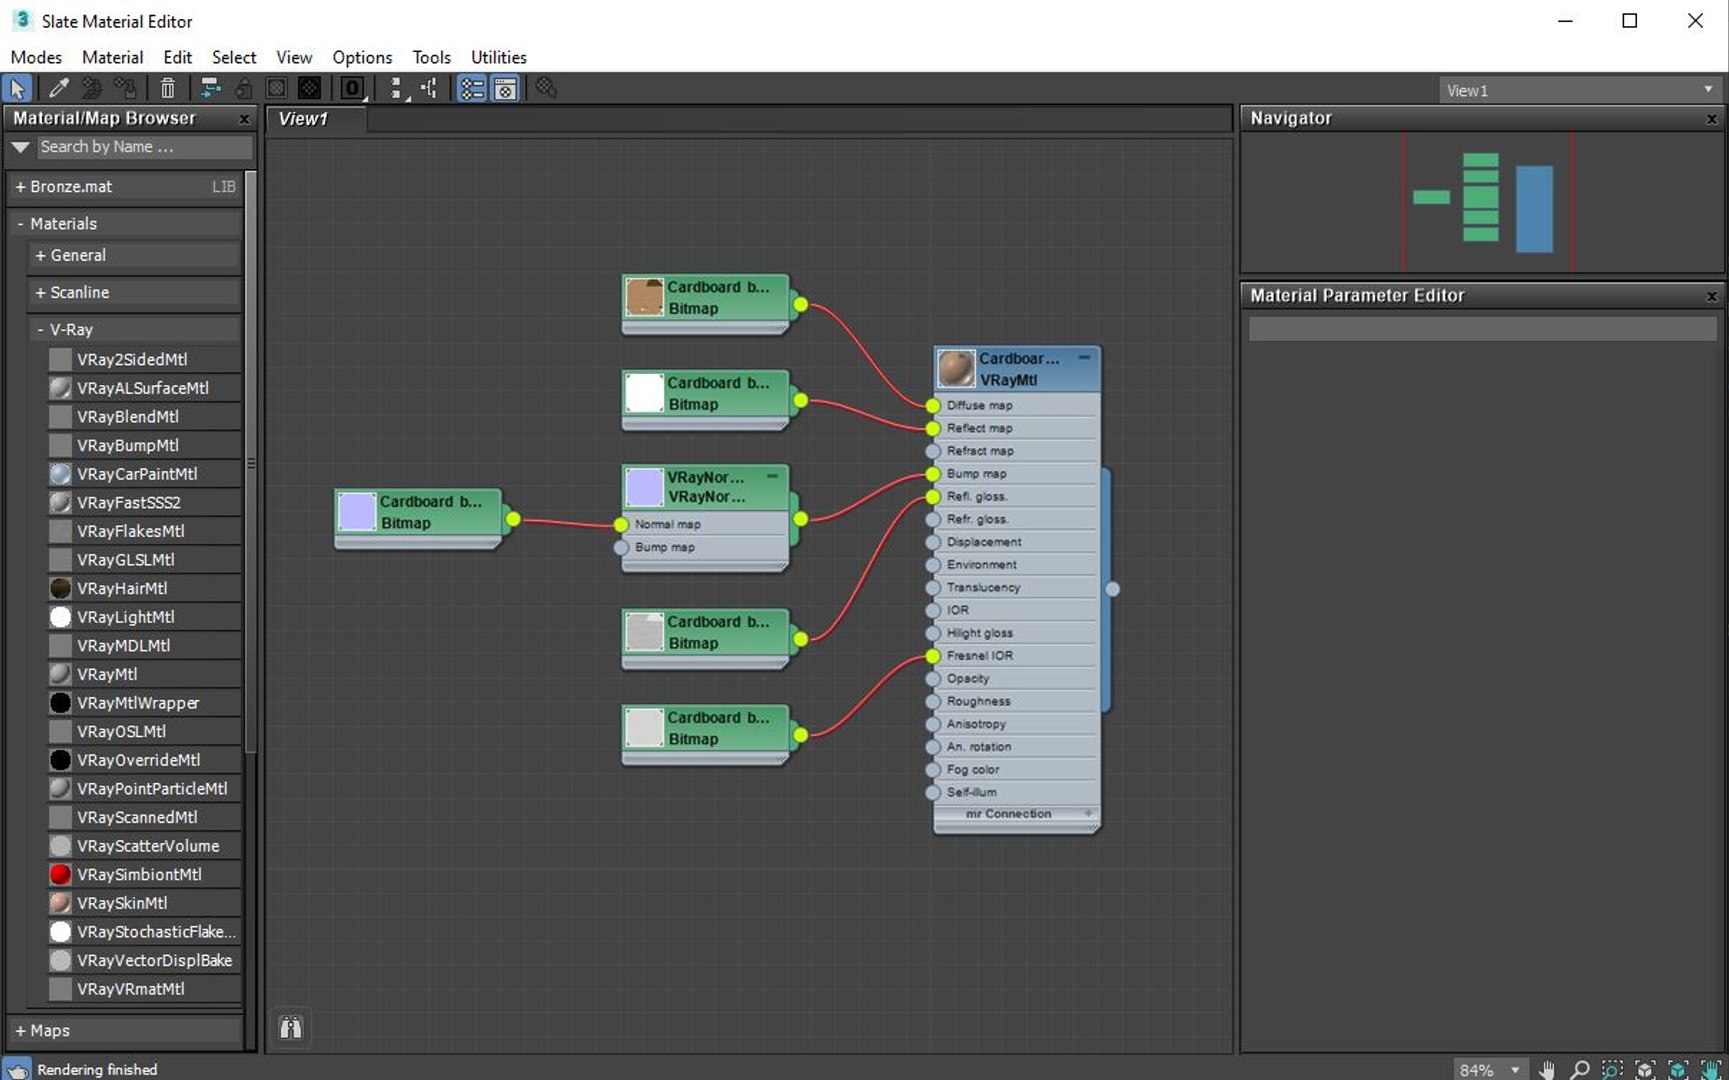1729x1080 pixels.
Task: Open the Utilities menu
Action: 498,57
